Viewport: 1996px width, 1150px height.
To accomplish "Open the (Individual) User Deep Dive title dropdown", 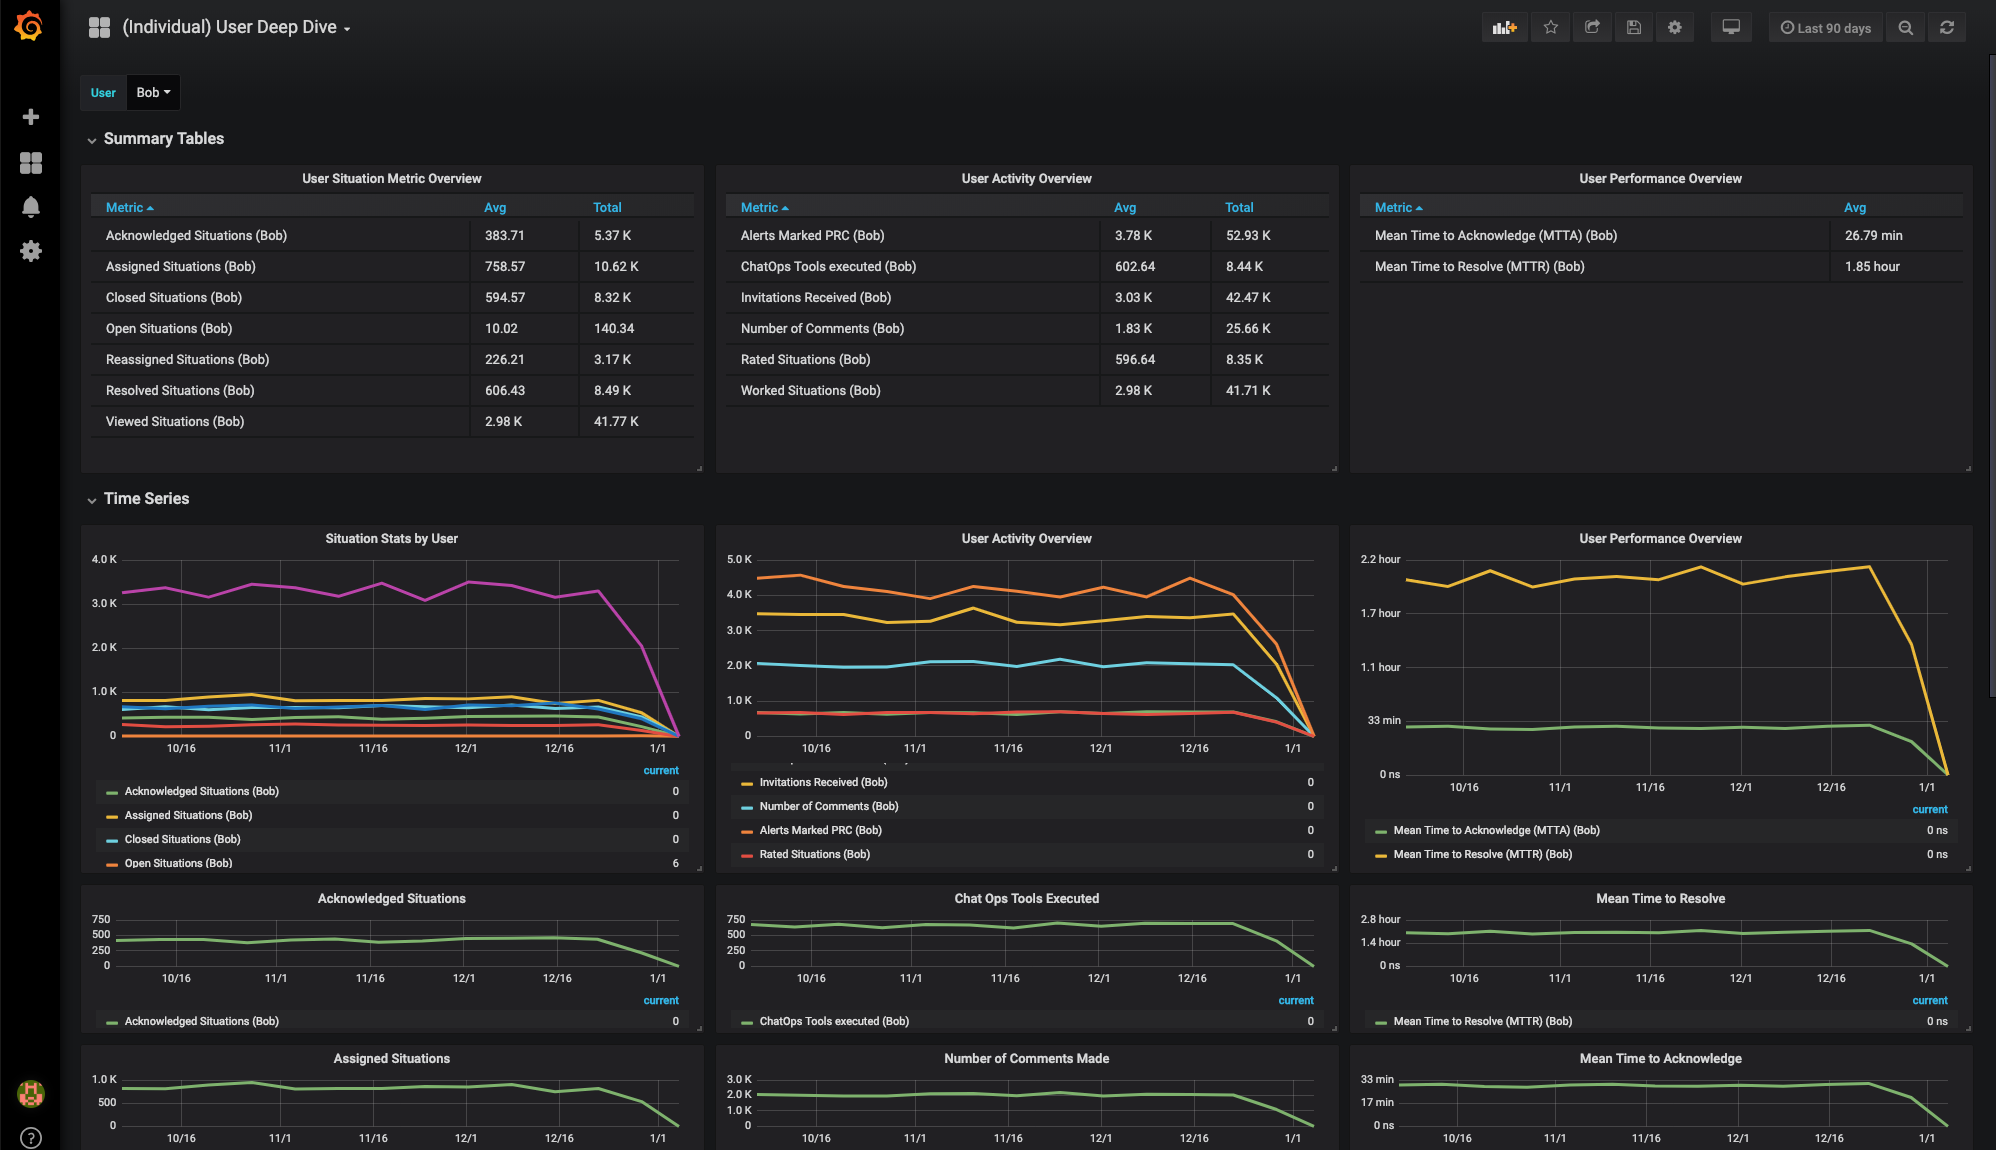I will [x=236, y=27].
